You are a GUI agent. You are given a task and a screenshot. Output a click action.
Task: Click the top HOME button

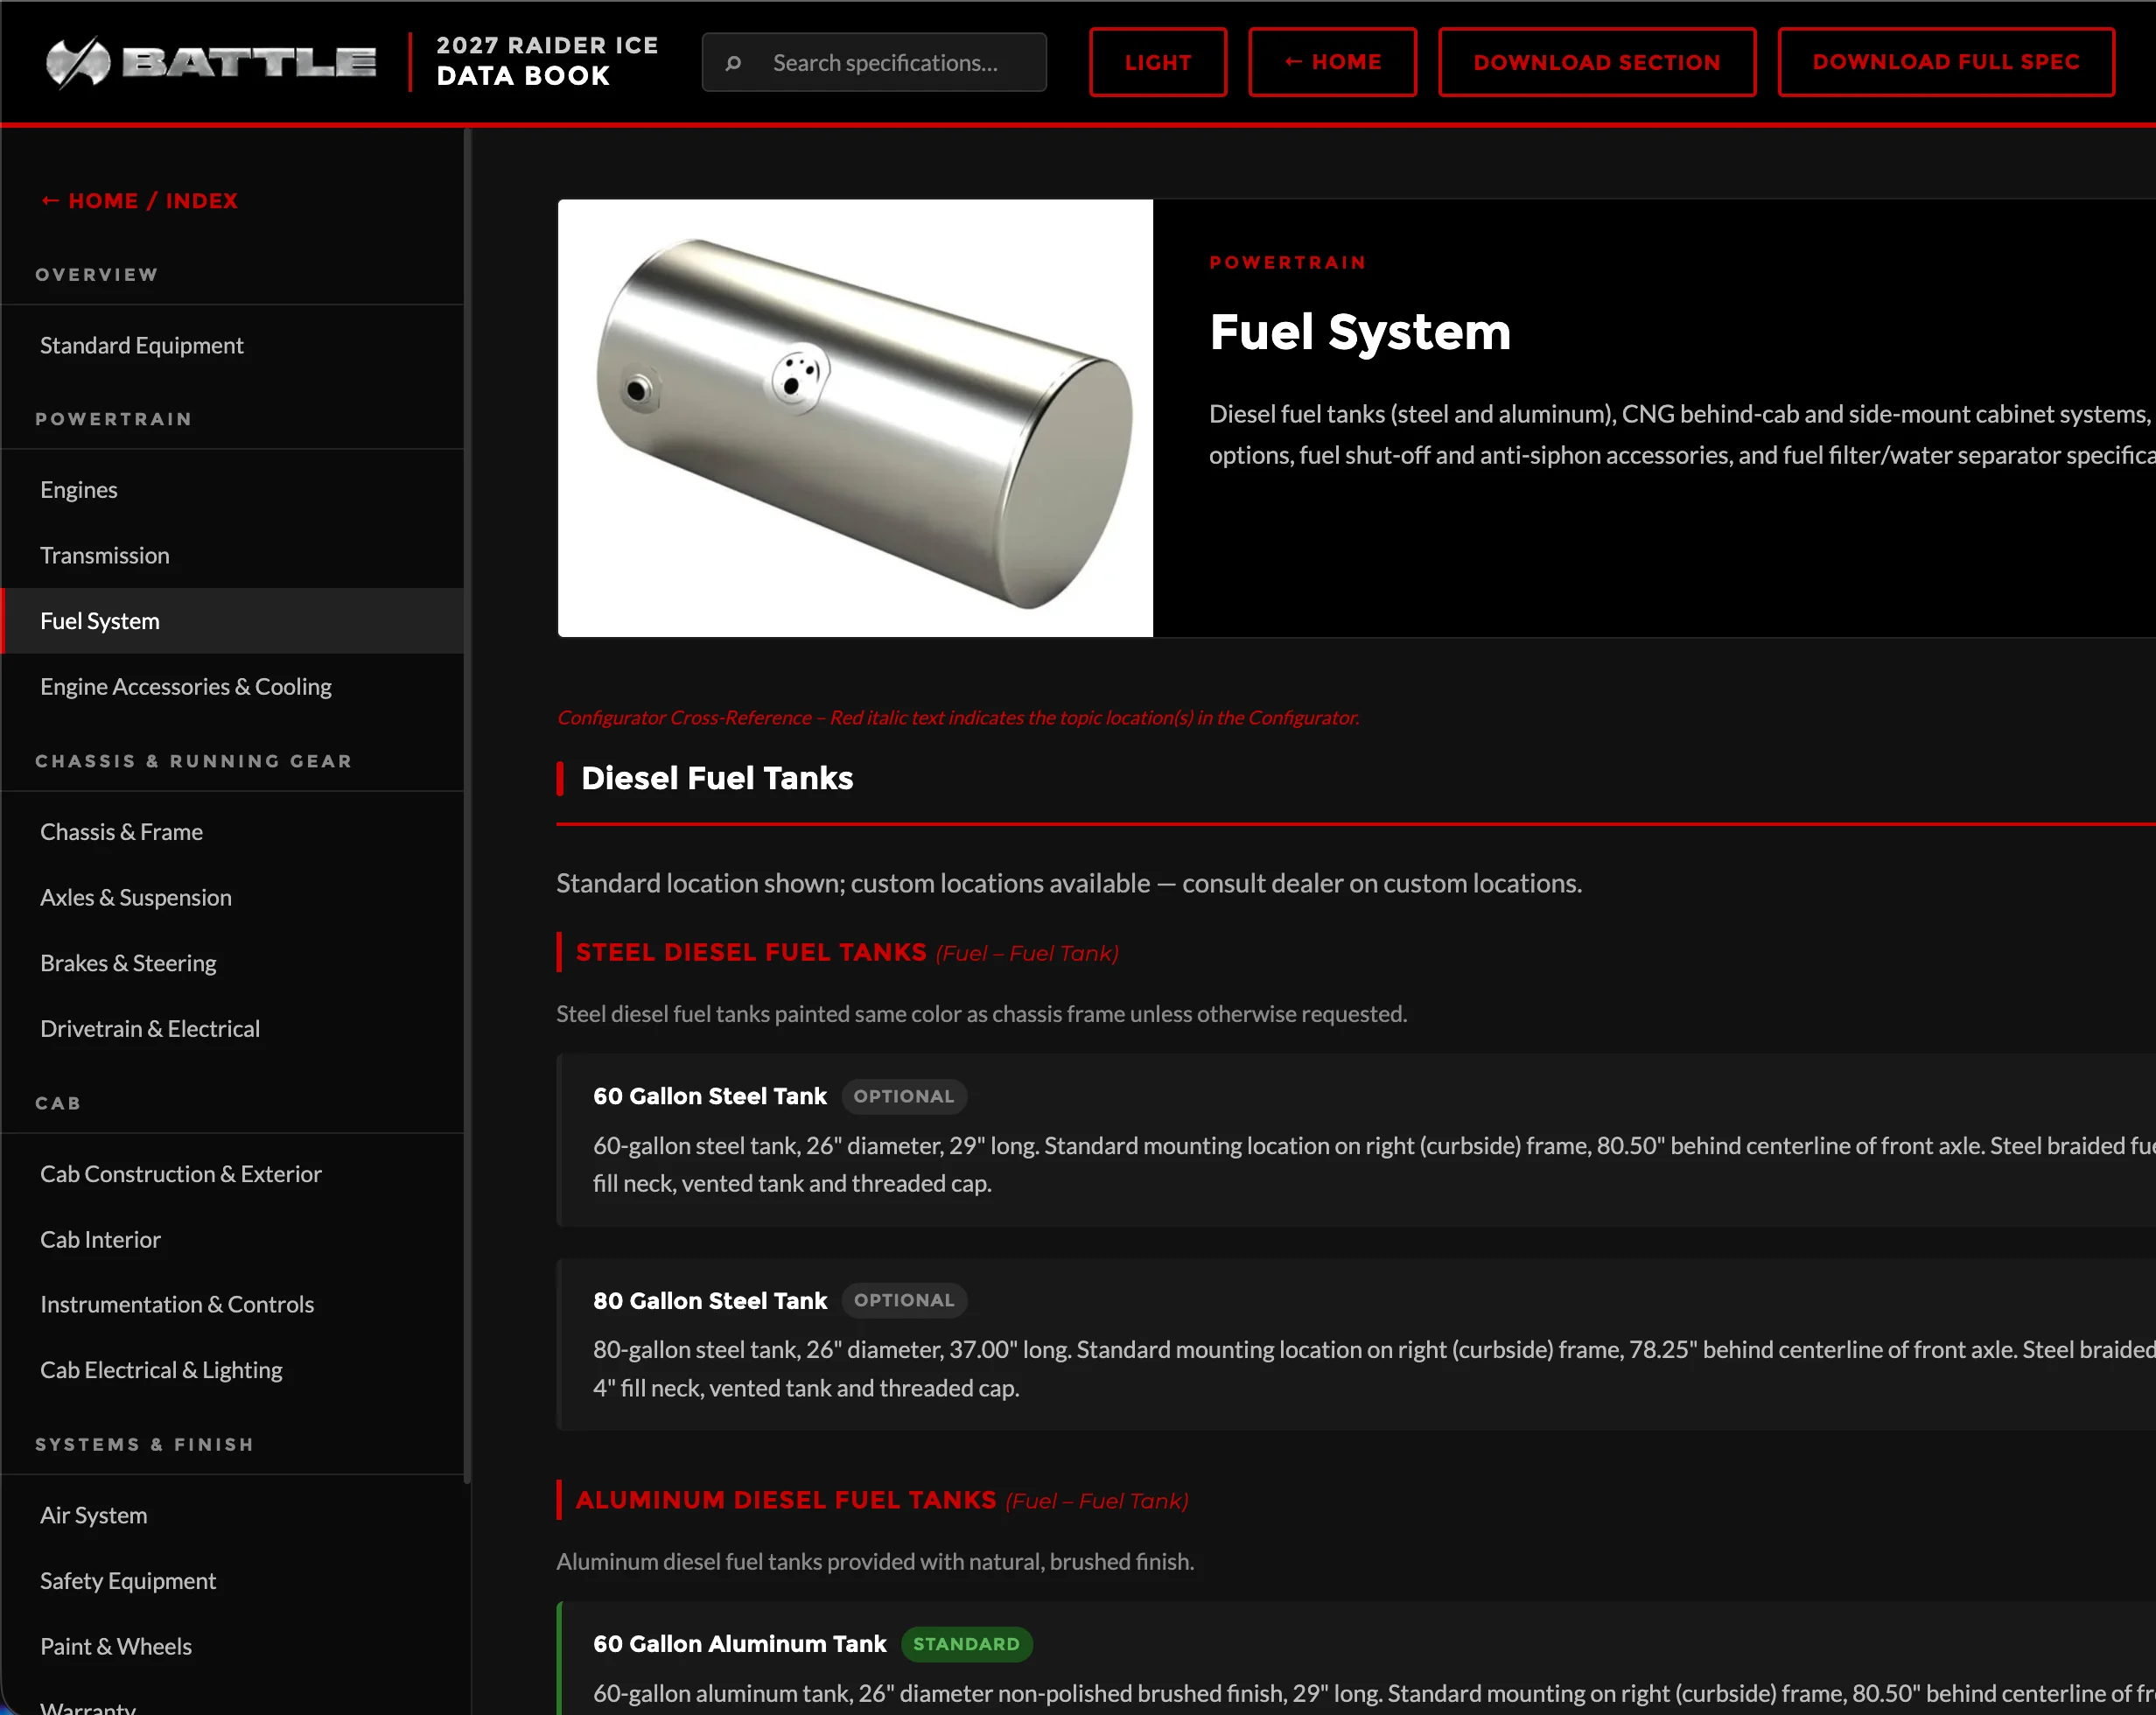point(1332,62)
